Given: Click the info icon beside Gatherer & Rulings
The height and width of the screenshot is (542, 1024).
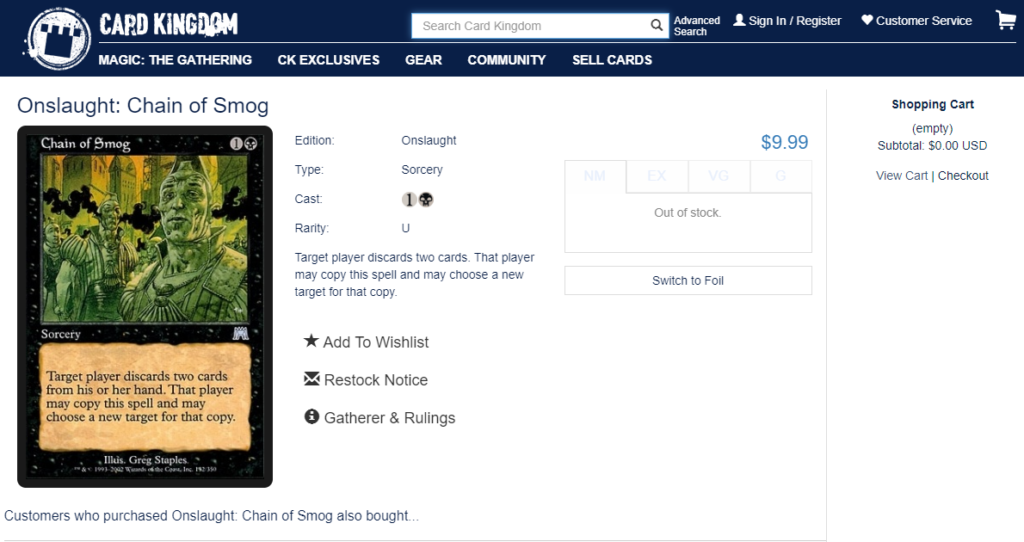Looking at the screenshot, I should [x=312, y=417].
